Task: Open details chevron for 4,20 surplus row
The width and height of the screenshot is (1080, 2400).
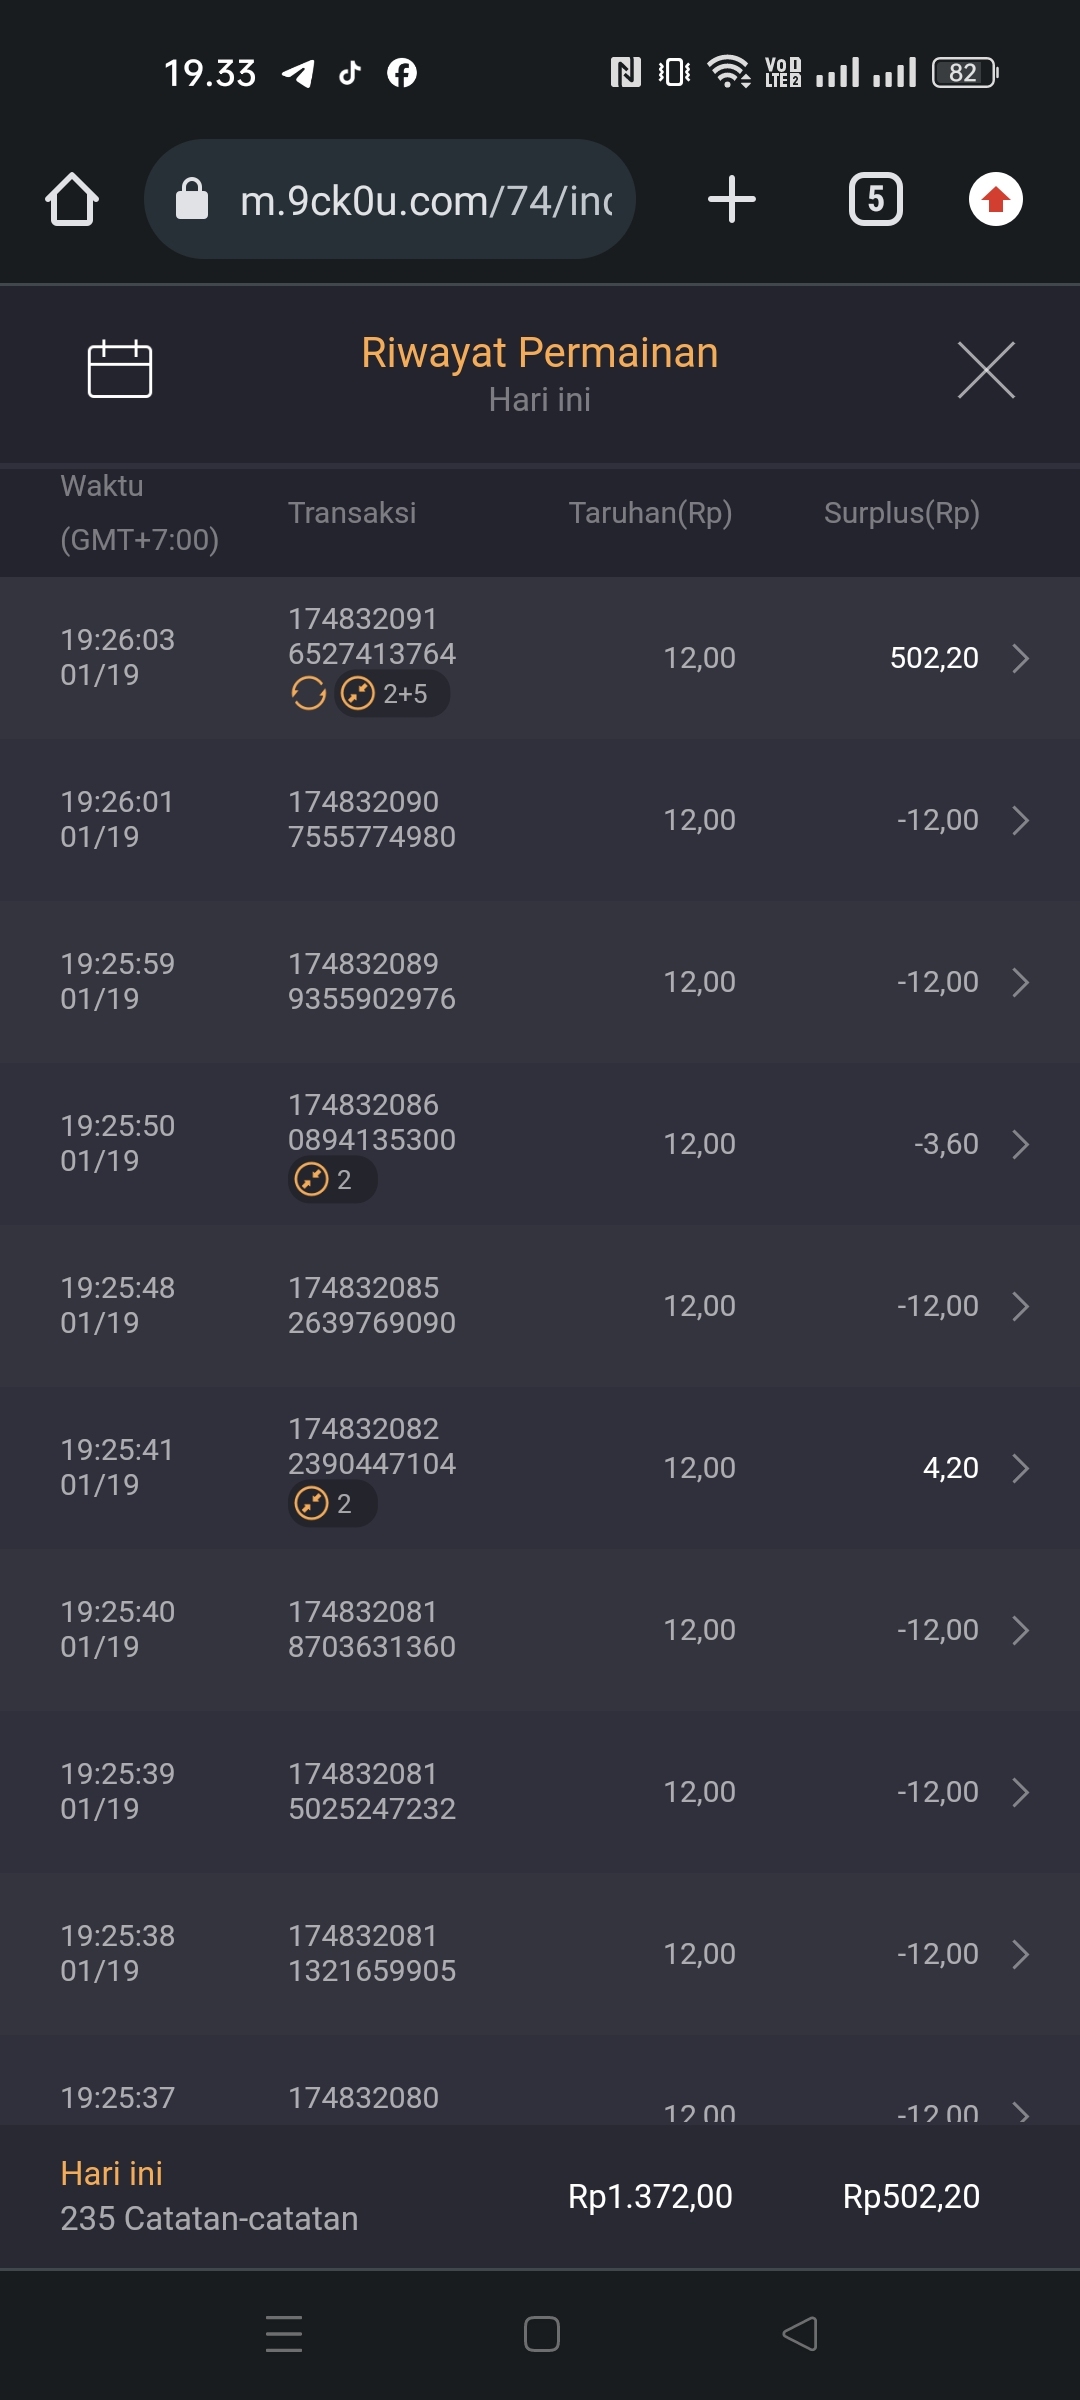Action: click(1020, 1468)
